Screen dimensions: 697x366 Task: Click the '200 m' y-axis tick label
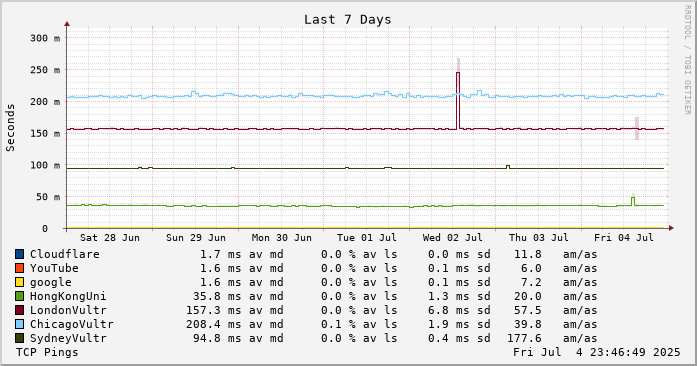tap(45, 102)
